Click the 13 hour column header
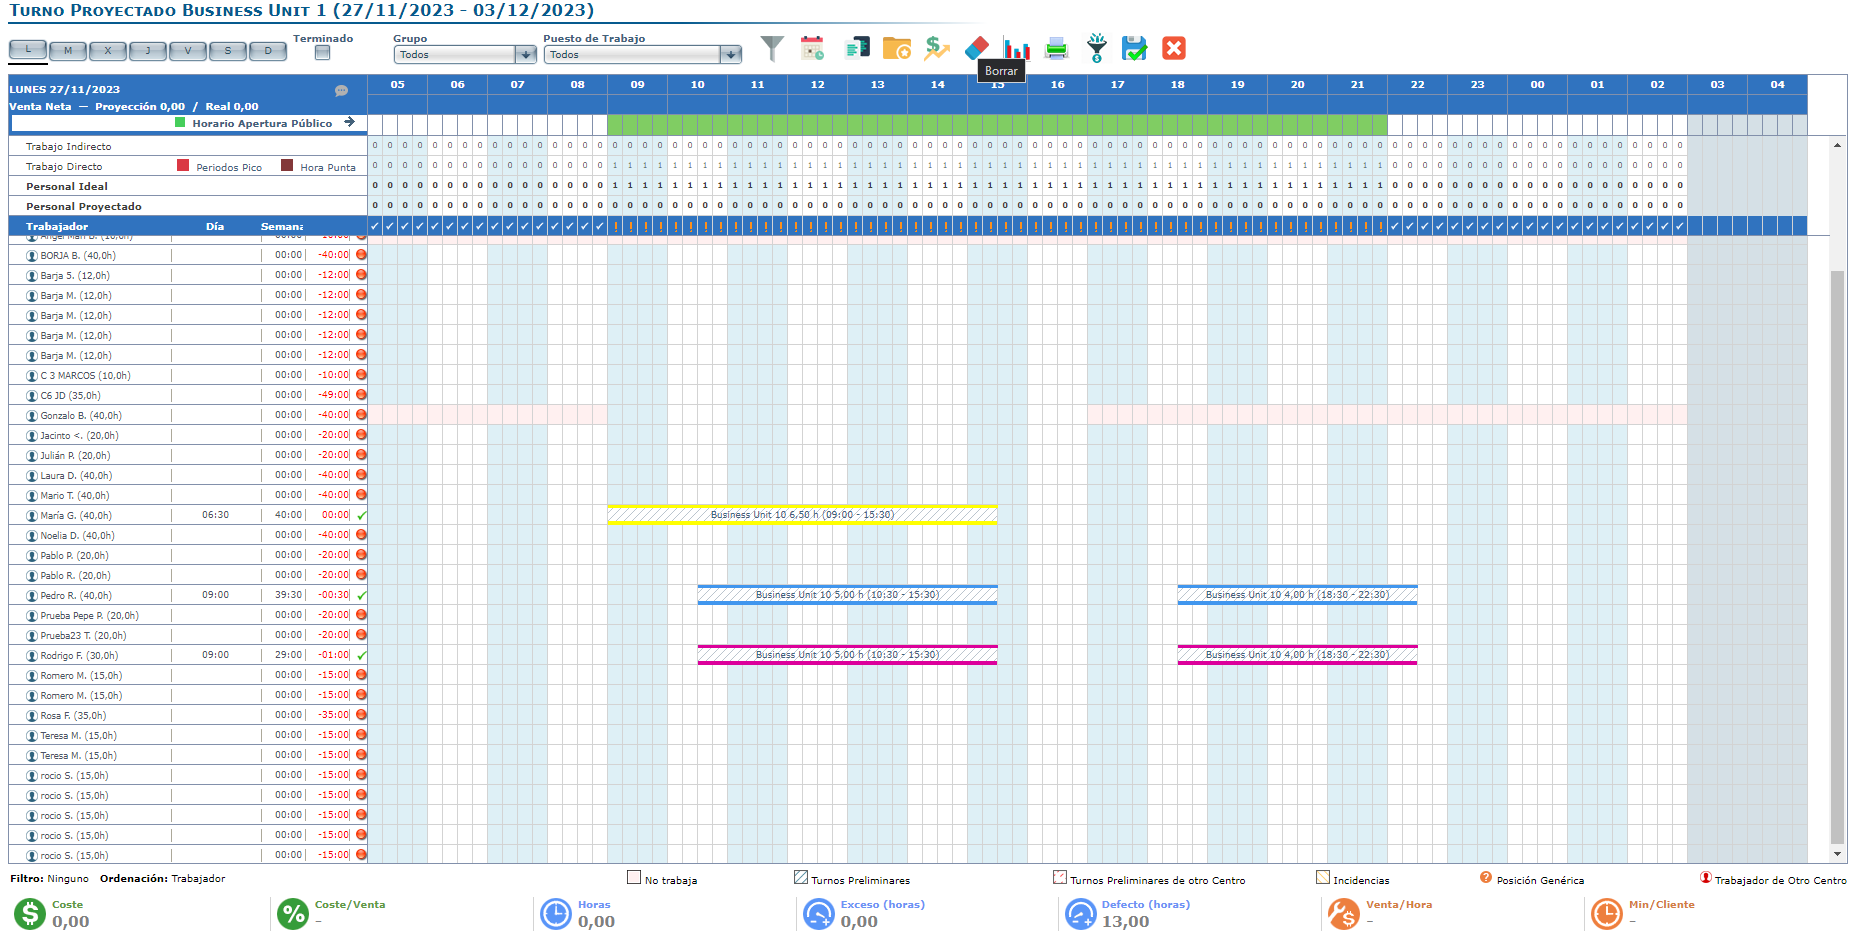Viewport: 1859px width, 944px height. click(877, 85)
